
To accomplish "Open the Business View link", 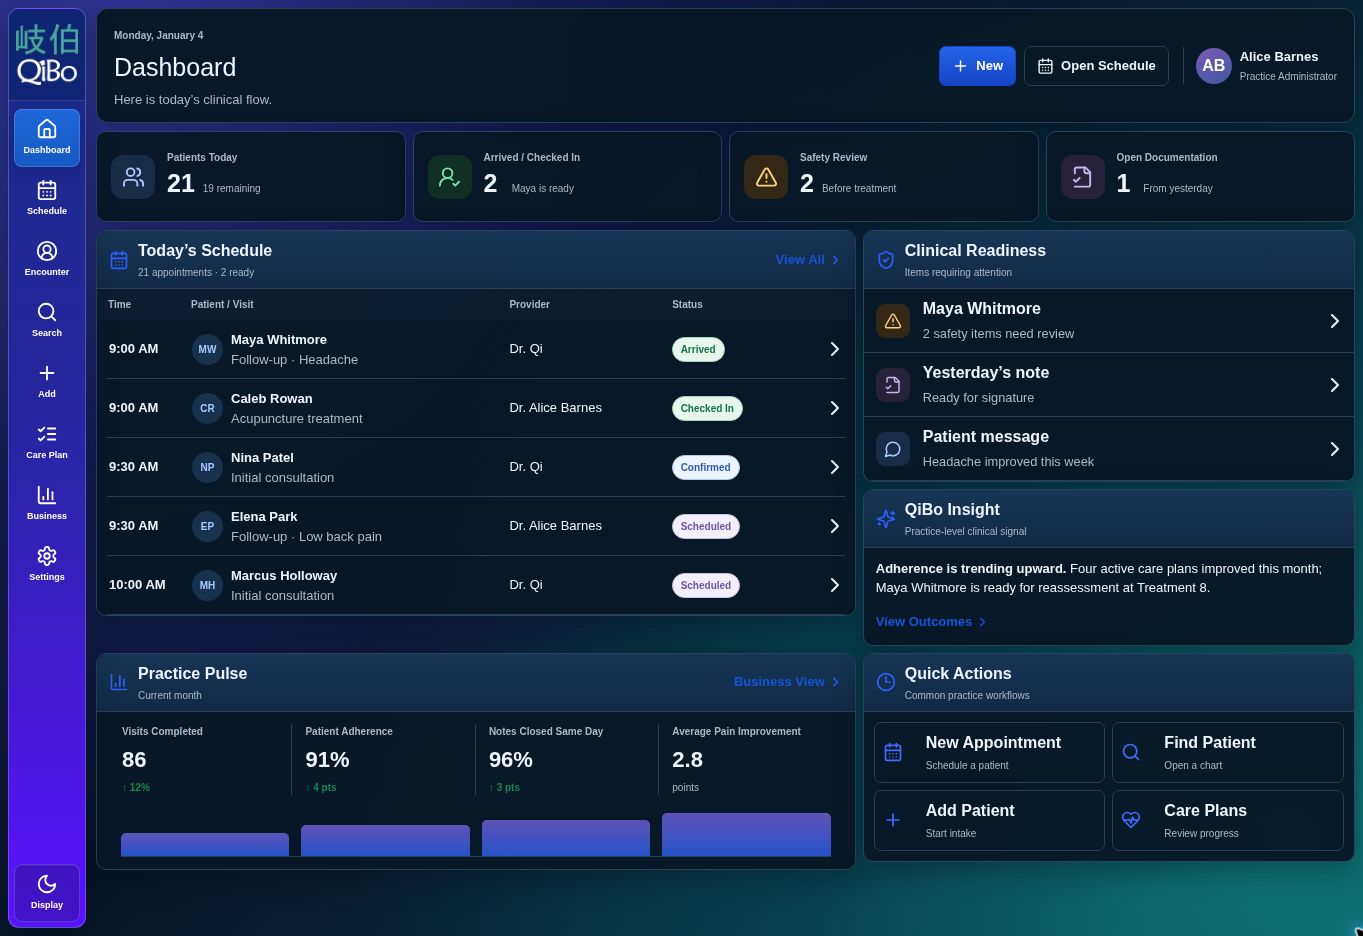I will tap(787, 682).
